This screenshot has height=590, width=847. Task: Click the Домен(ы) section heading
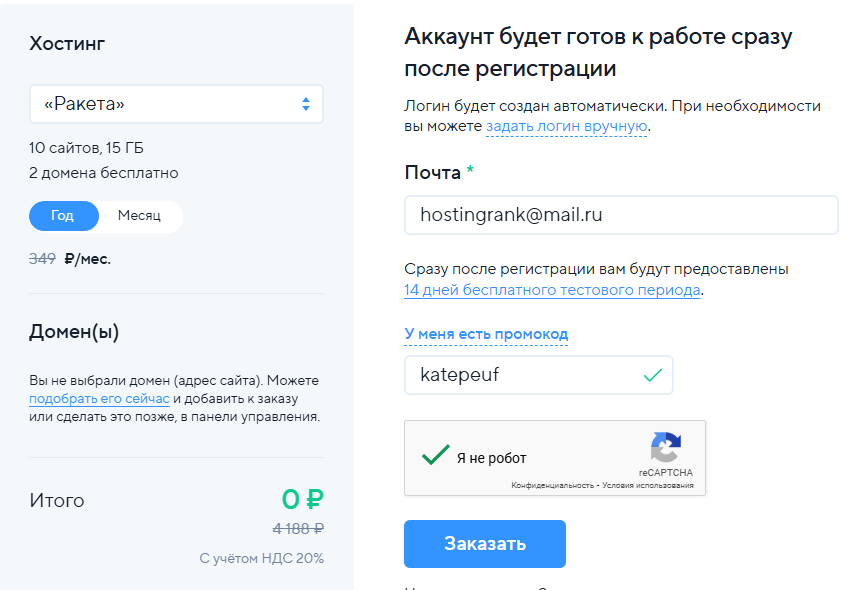click(x=74, y=332)
